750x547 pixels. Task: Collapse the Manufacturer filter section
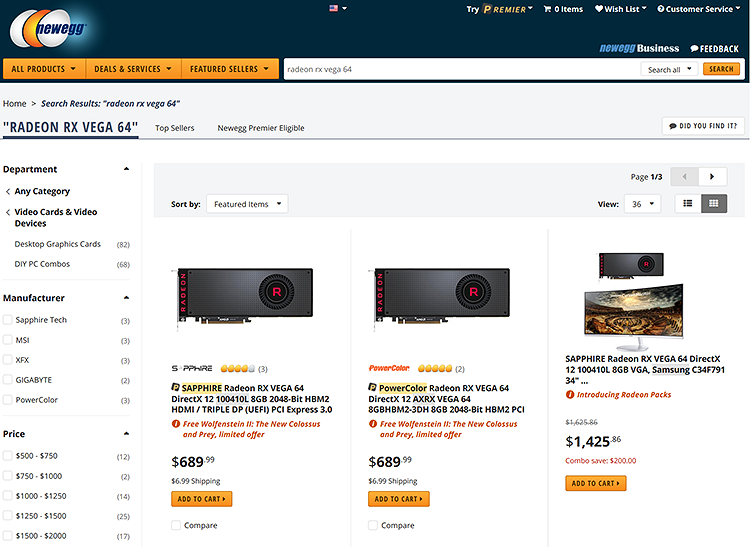(126, 298)
